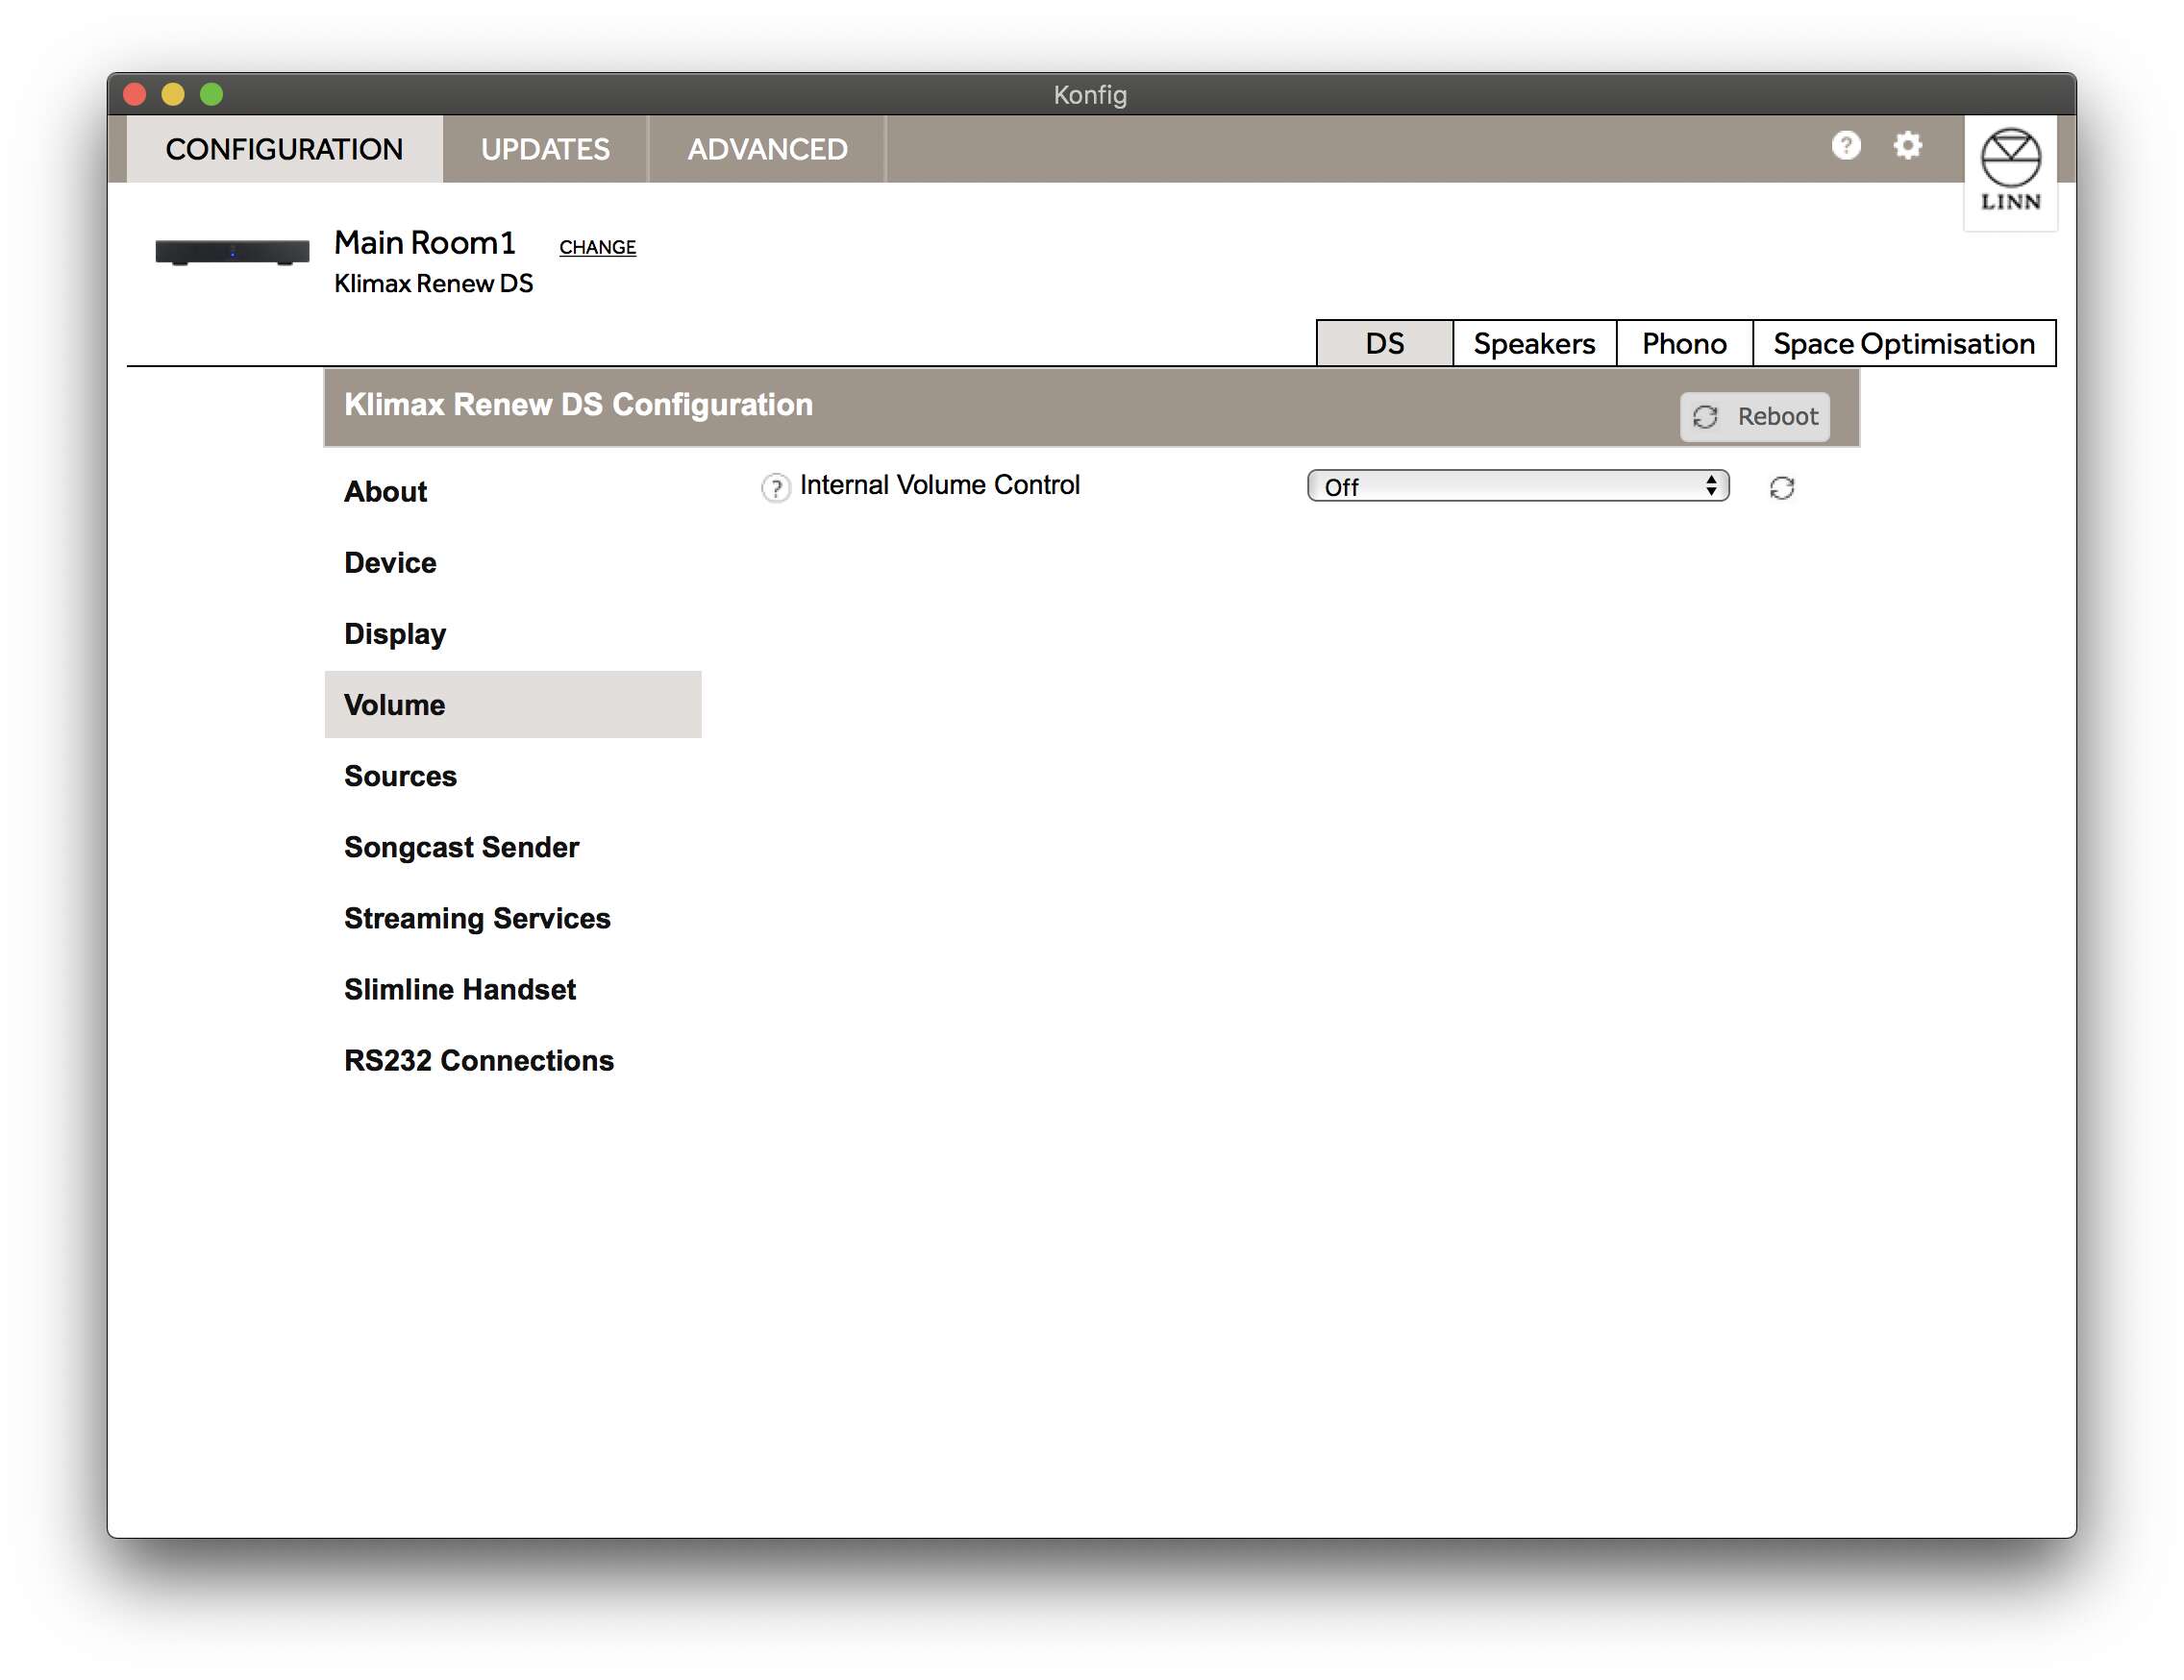Open the Space Optimisation tab
Viewport: 2184px width, 1680px height.
(1903, 344)
